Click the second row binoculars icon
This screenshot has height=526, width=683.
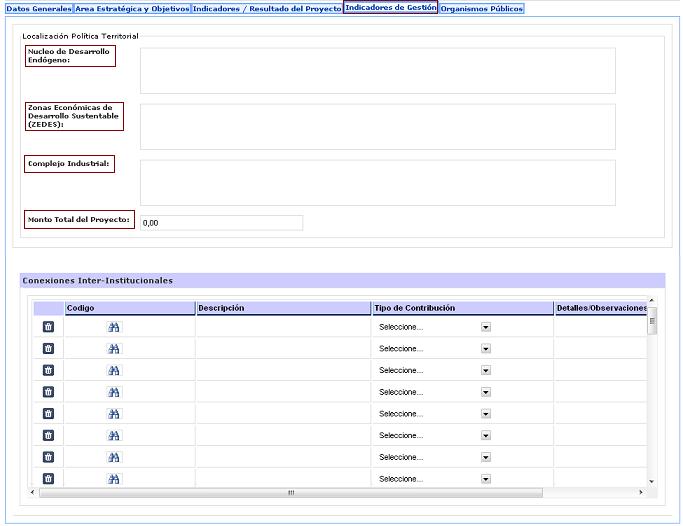(114, 349)
